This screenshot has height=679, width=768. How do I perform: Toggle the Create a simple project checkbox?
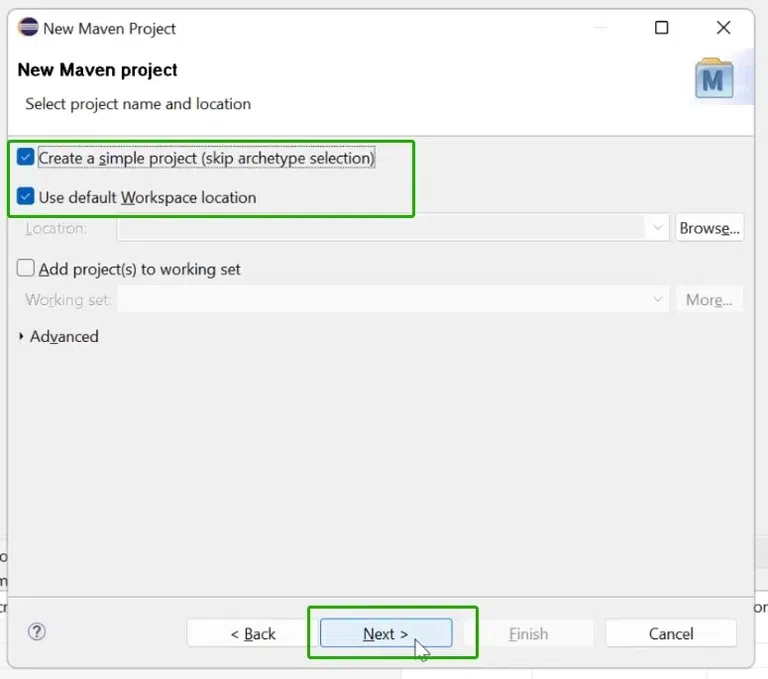click(26, 157)
